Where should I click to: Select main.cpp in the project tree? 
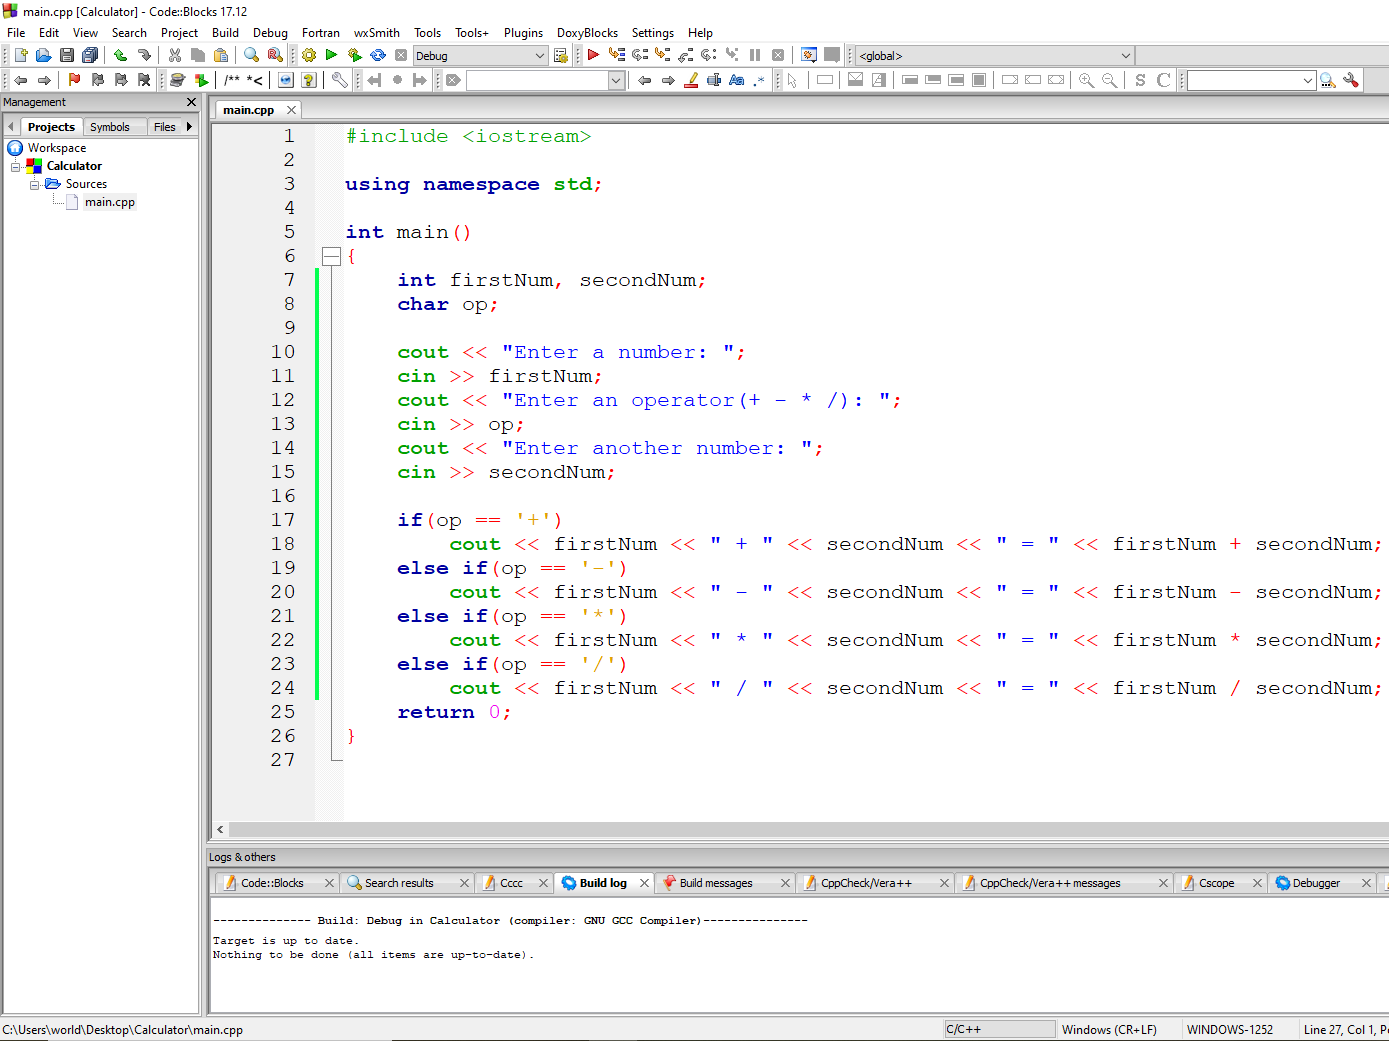point(109,202)
